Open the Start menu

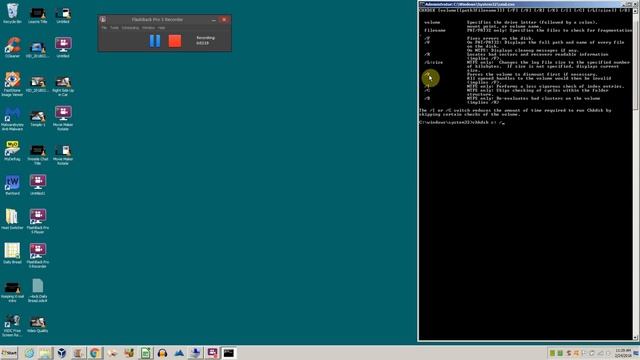tap(9, 353)
